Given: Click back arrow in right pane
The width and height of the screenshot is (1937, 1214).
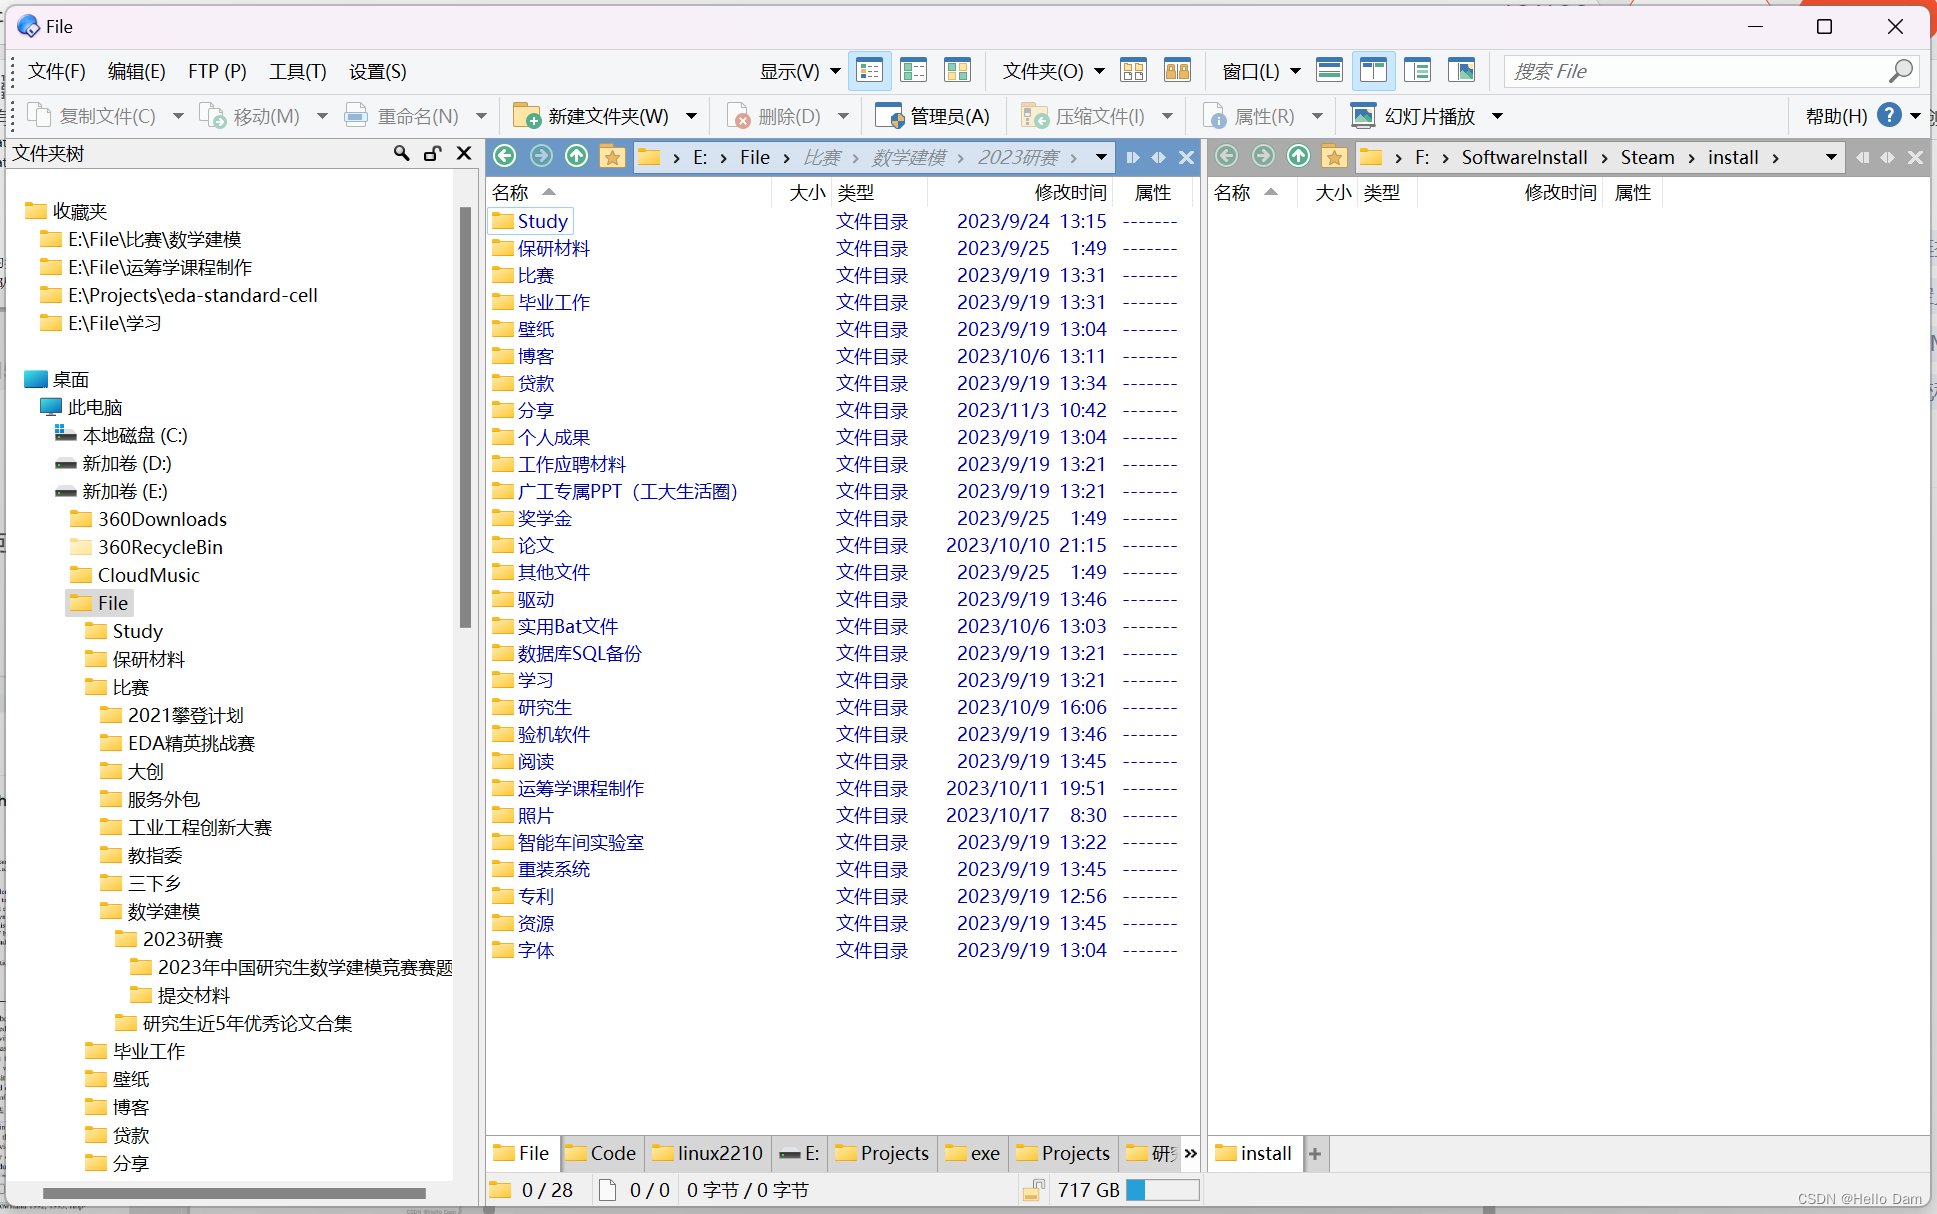Looking at the screenshot, I should pos(1227,157).
